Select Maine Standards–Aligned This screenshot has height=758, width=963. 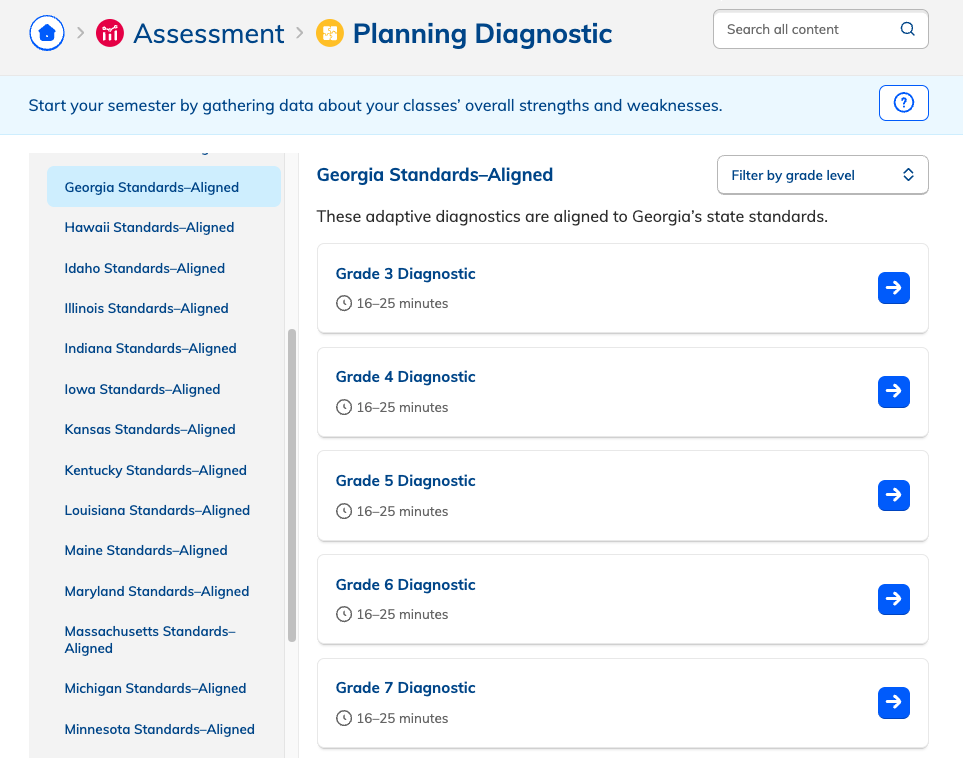coord(146,550)
